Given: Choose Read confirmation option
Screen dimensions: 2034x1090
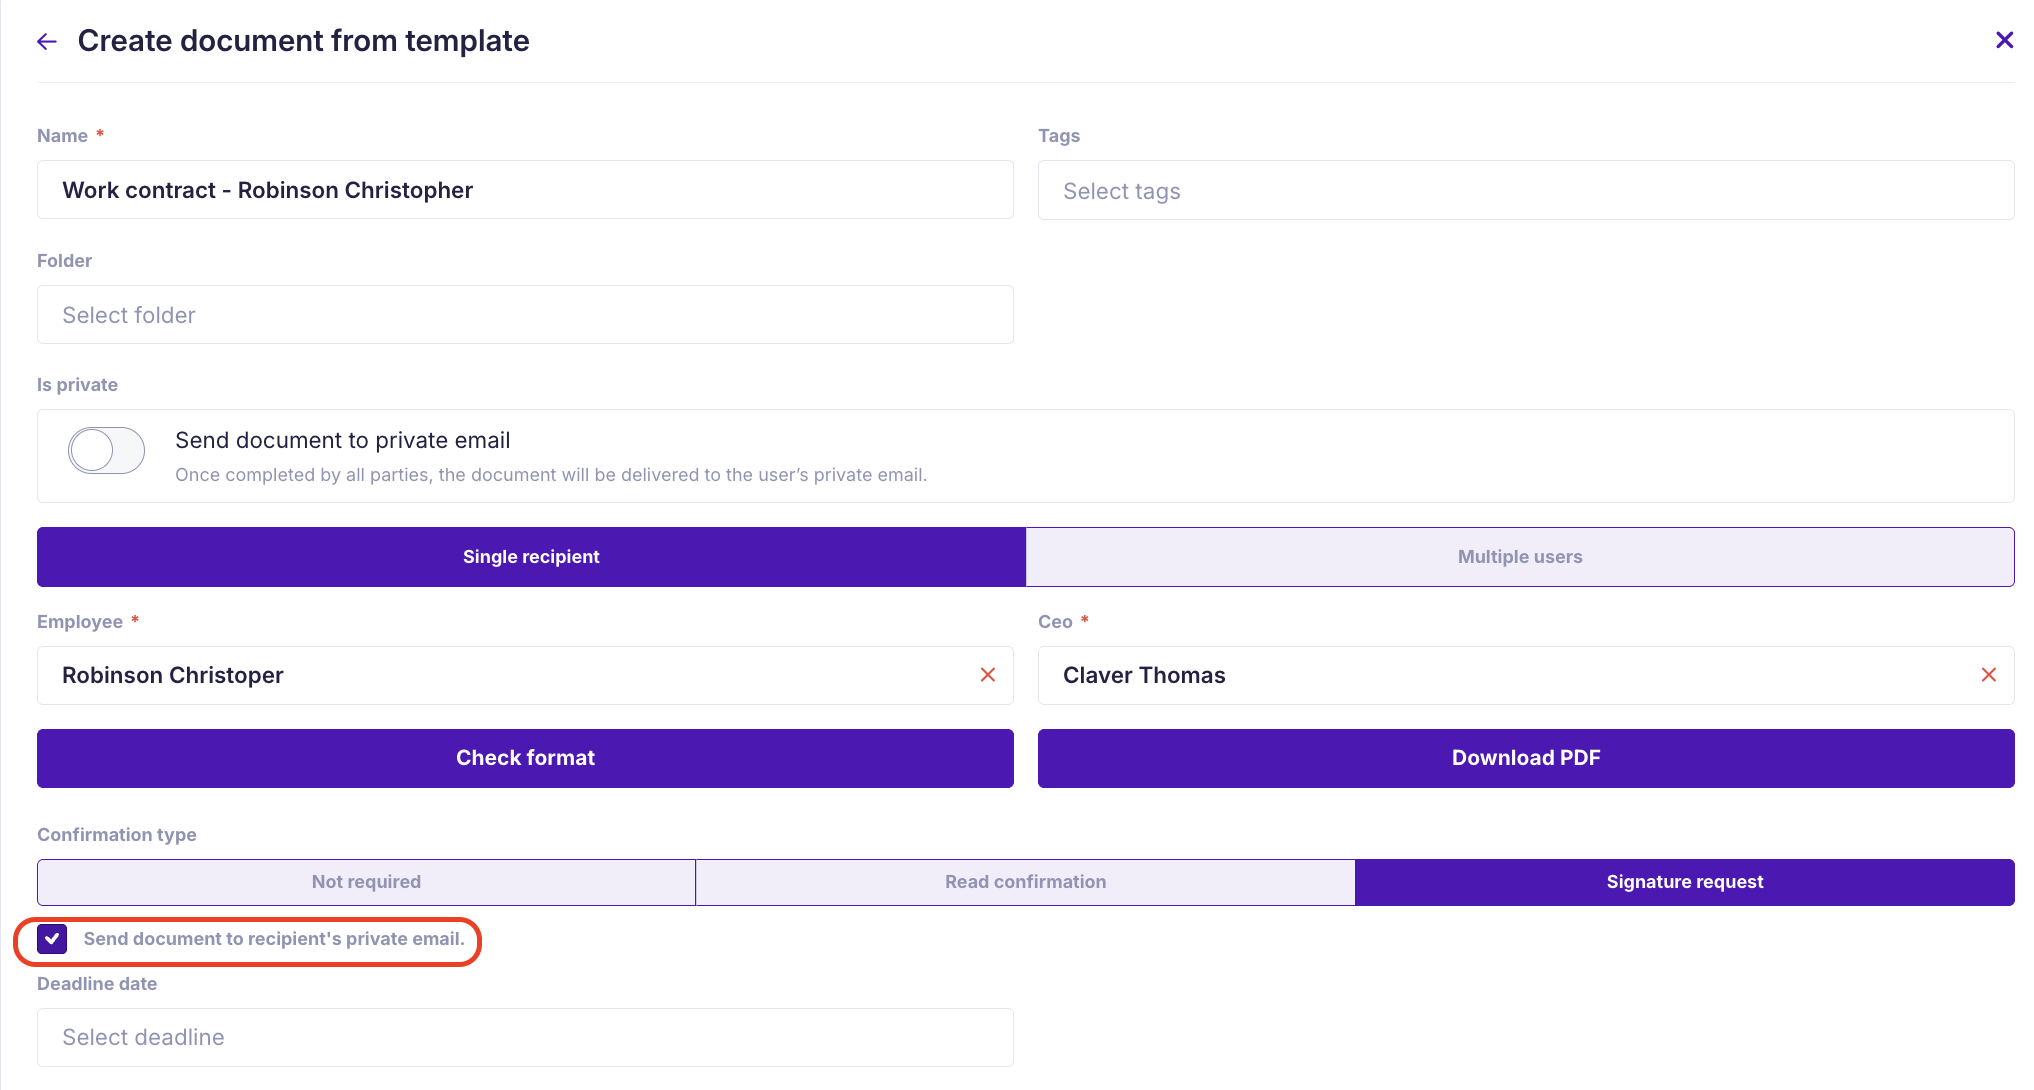Looking at the screenshot, I should click(x=1025, y=882).
